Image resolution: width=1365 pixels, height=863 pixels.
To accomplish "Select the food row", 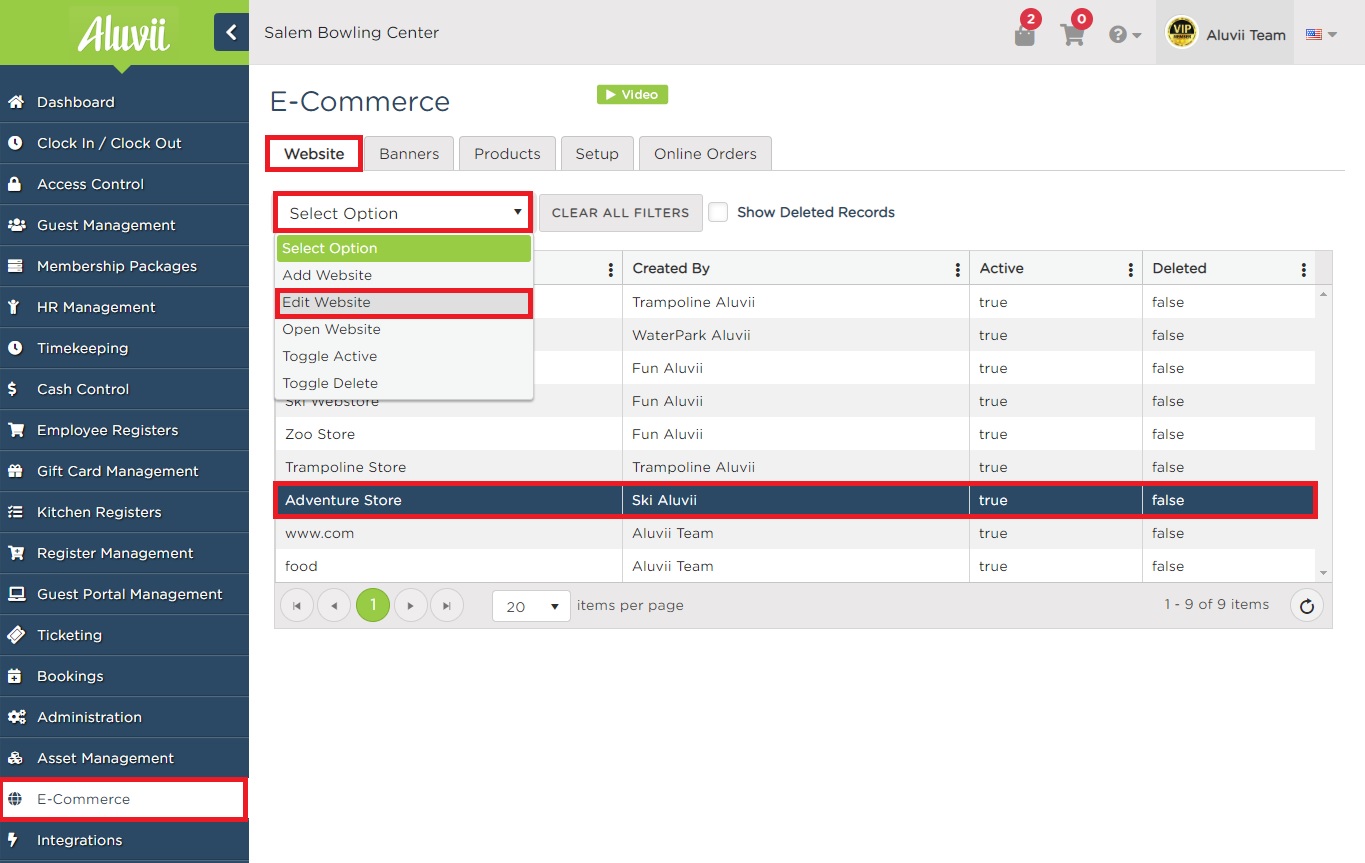I will (795, 566).
